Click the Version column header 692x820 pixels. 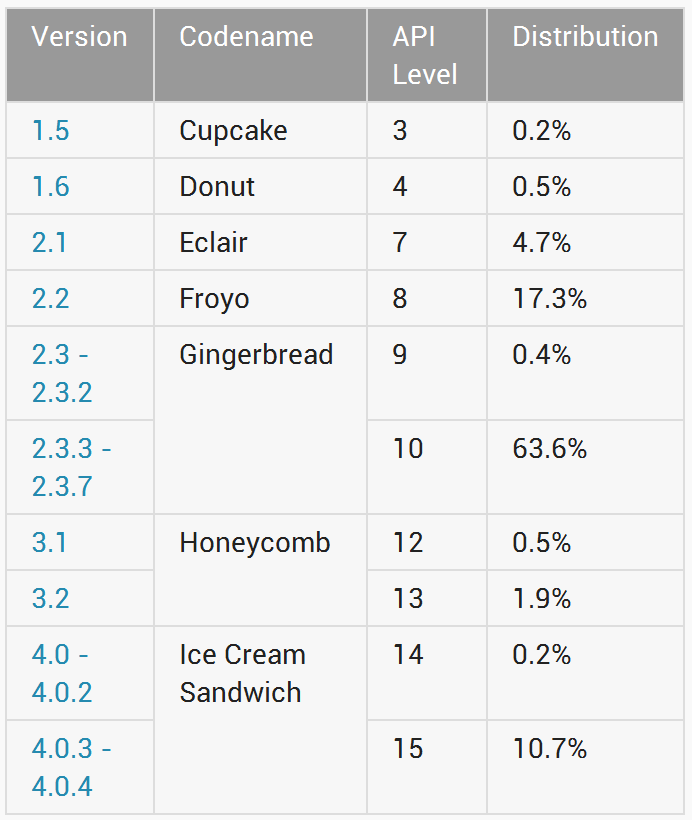pyautogui.click(x=80, y=37)
